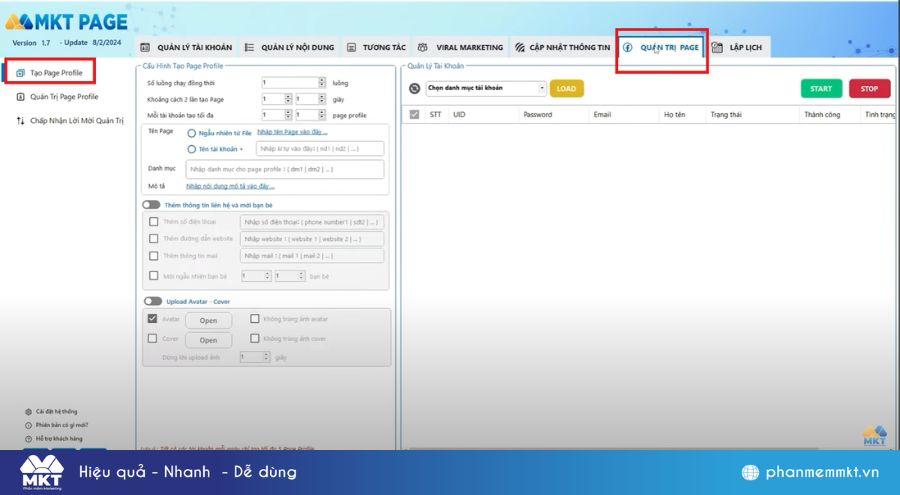Viewport: 900px width, 495px height.
Task: Adjust first Khoảng cách 2 lần tạo stepper
Action: 288,99
